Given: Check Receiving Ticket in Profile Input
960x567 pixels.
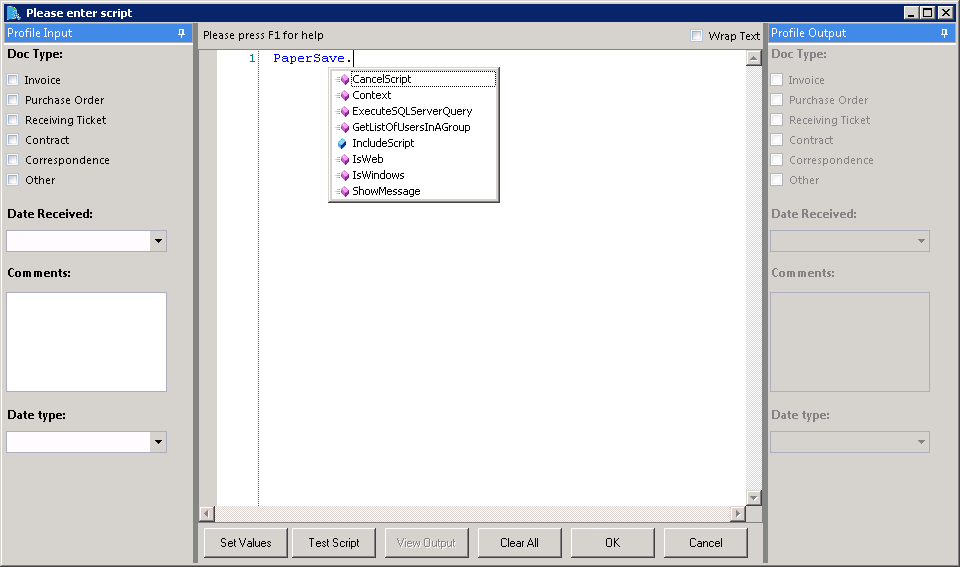Looking at the screenshot, I should [13, 119].
